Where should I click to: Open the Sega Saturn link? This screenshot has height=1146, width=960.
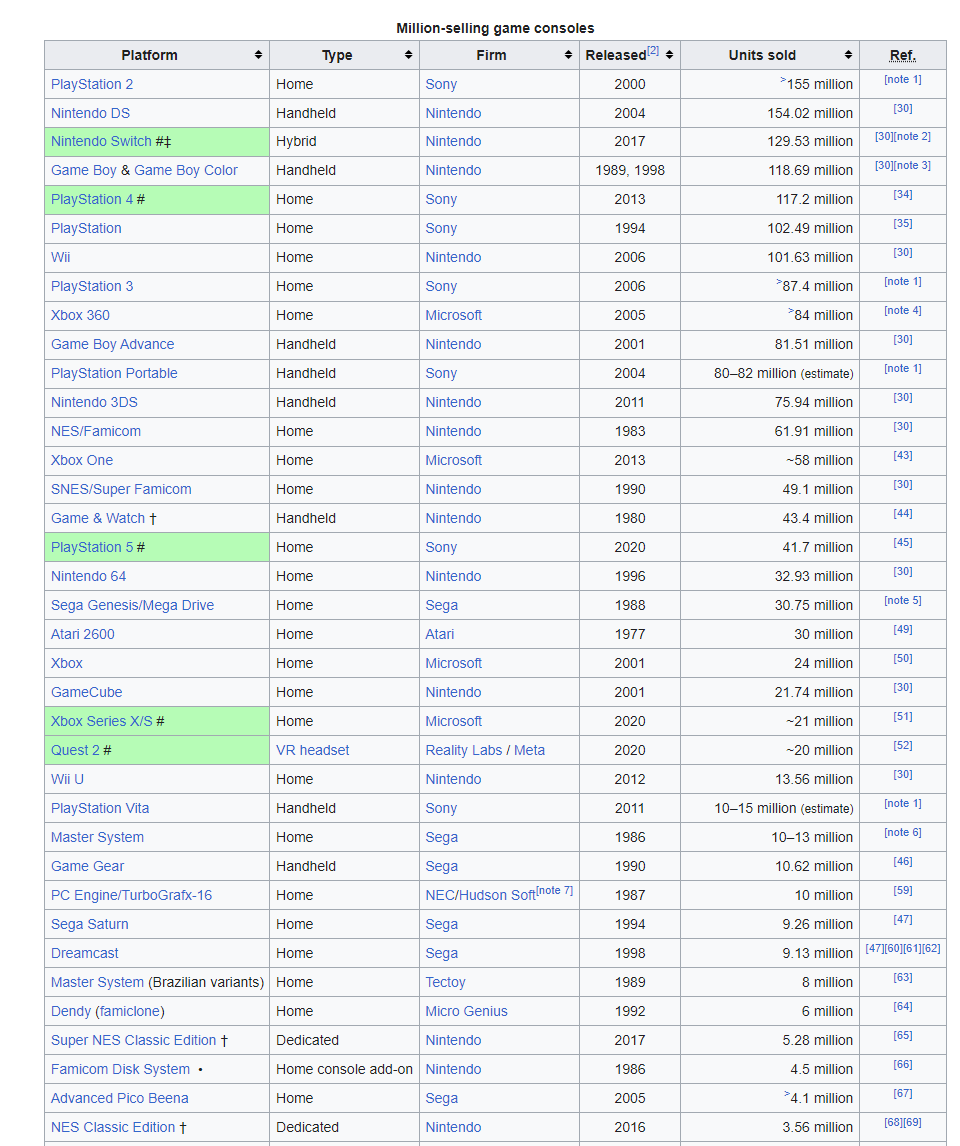tap(90, 924)
